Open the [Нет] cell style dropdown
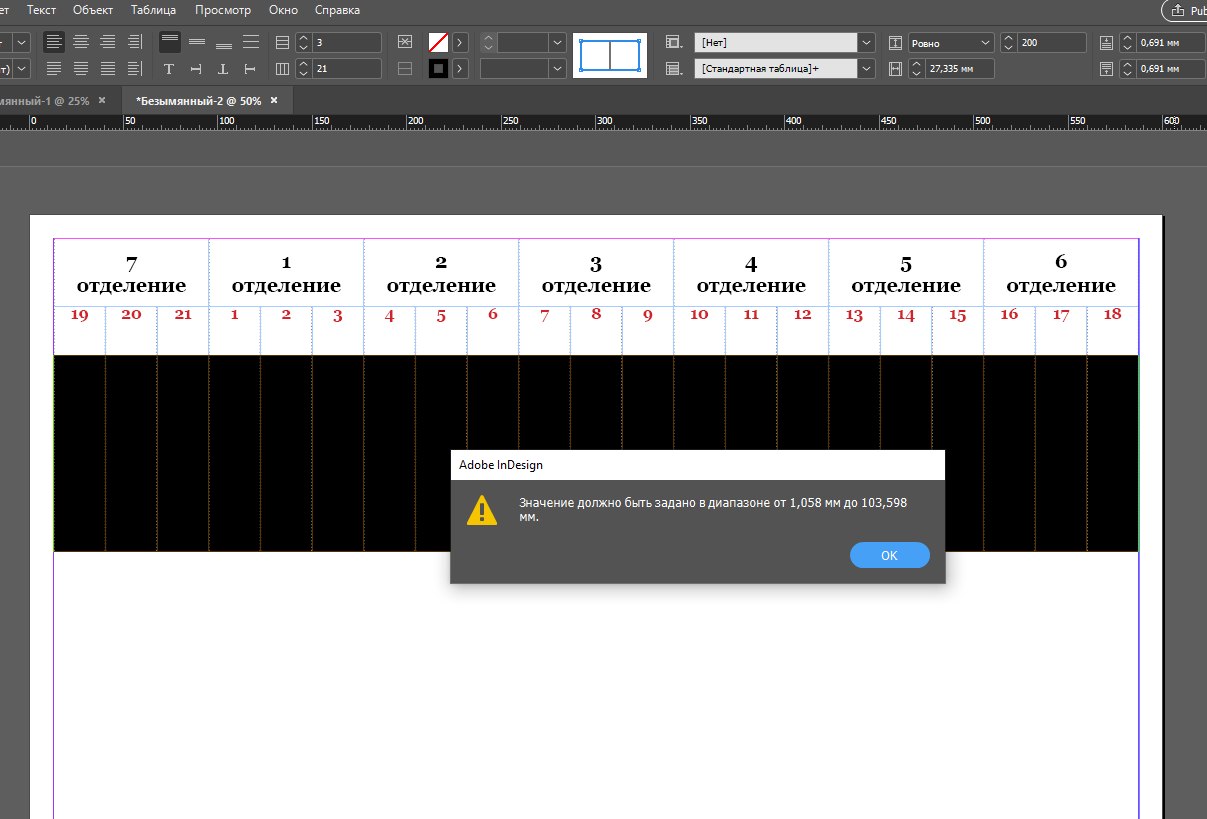Screen dimensions: 1207x819 coord(867,43)
